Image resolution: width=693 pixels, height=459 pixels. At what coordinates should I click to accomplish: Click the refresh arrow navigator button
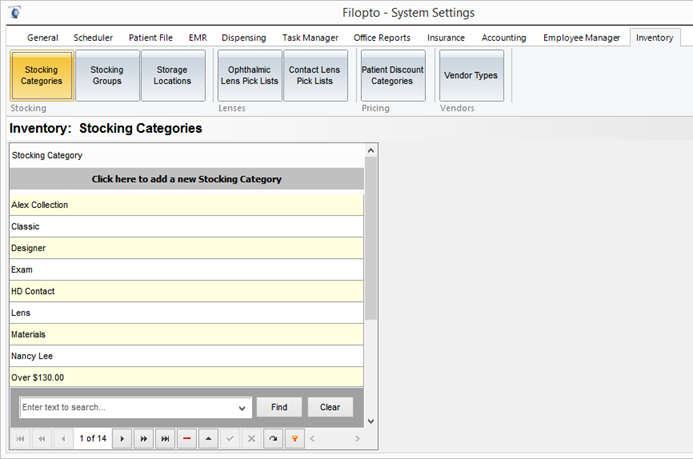273,439
